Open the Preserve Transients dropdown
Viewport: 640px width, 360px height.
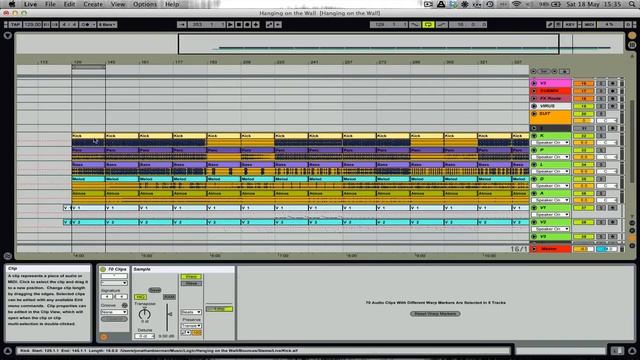(191, 326)
